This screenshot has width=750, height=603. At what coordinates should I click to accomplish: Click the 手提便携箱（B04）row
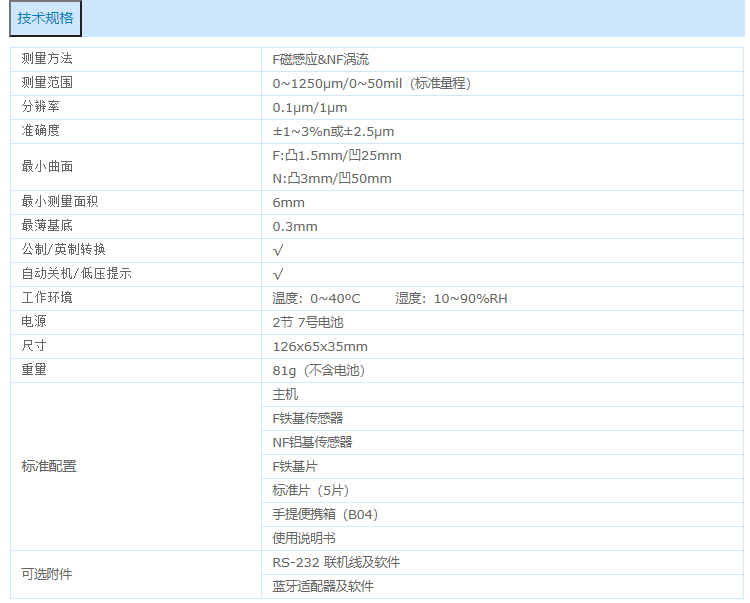325,515
